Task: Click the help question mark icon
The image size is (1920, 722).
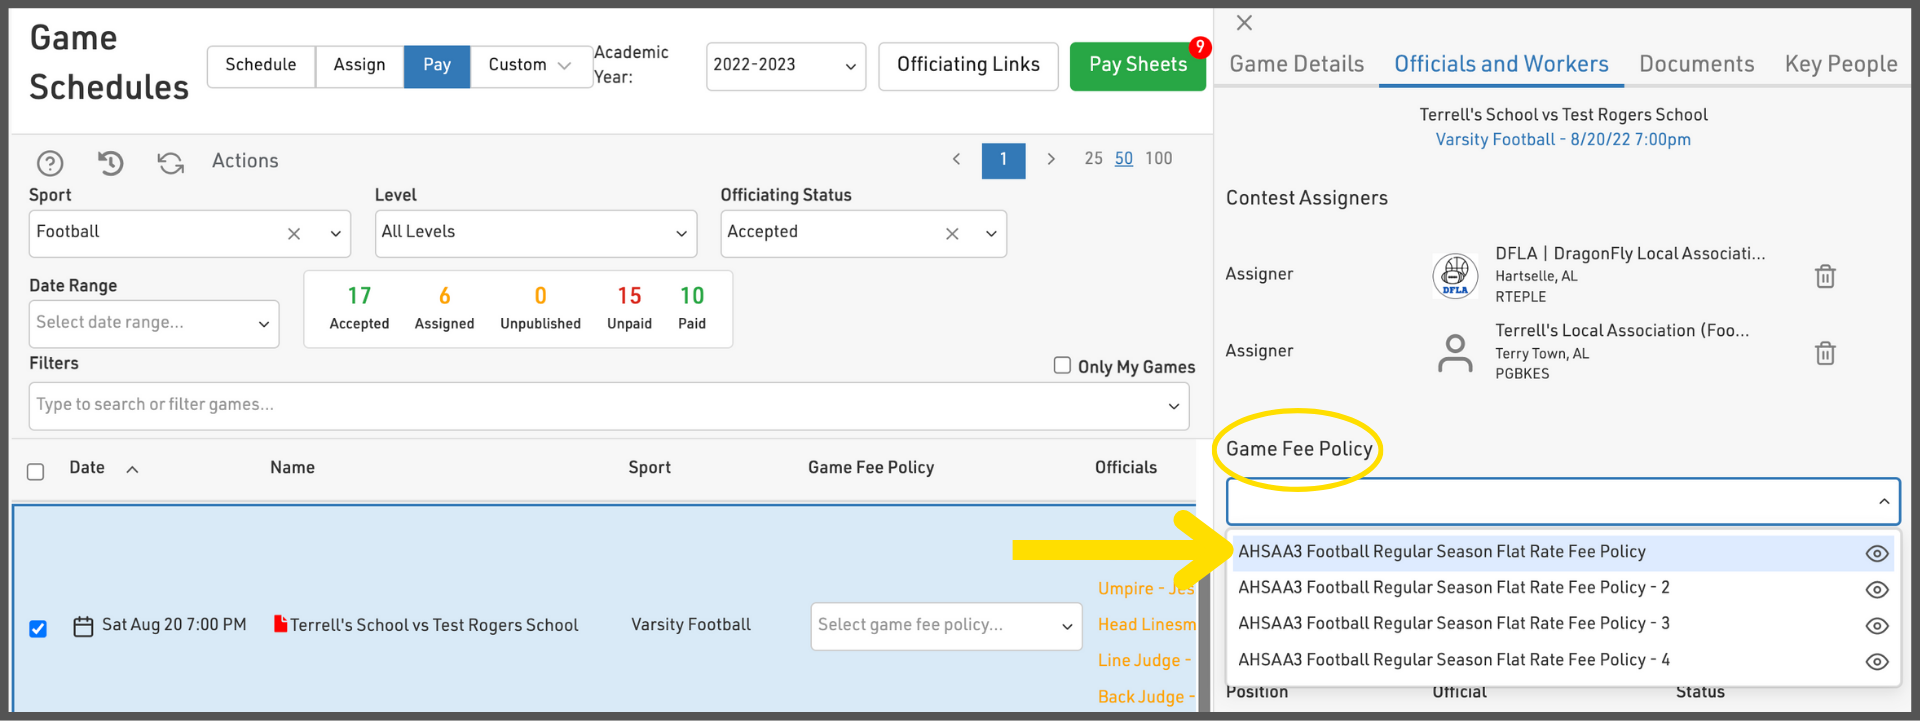Action: coord(50,163)
